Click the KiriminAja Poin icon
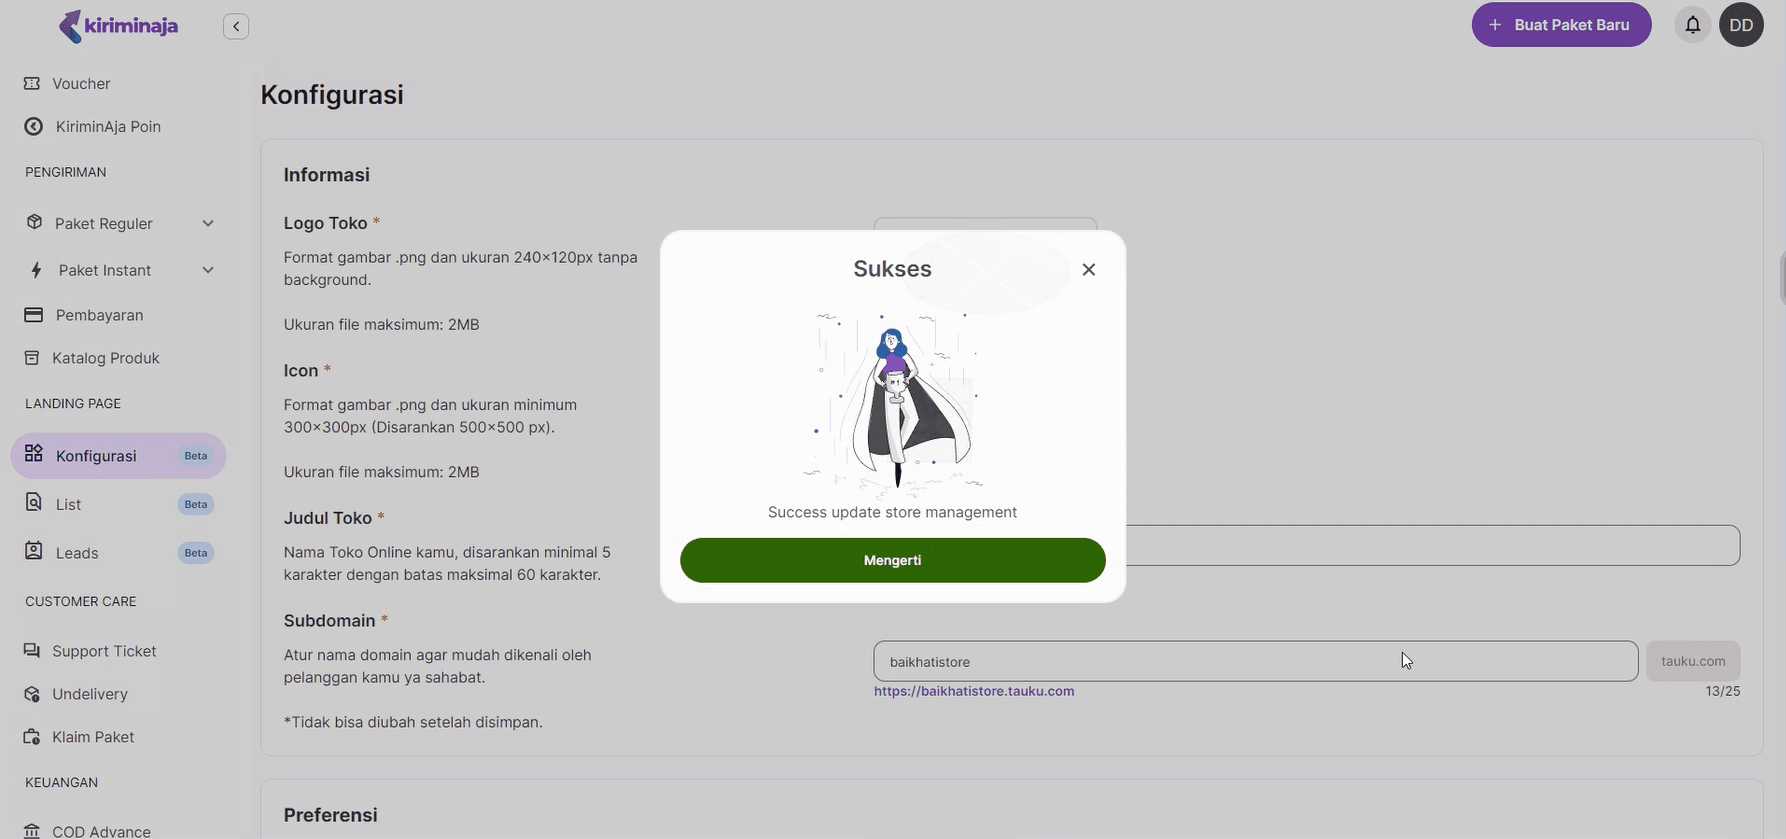 [x=34, y=126]
